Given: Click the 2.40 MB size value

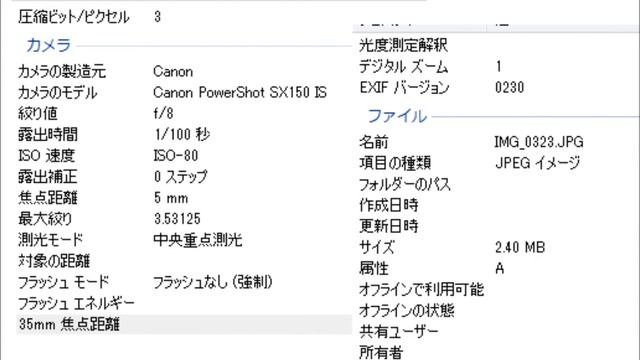Looking at the screenshot, I should pyautogui.click(x=520, y=247).
